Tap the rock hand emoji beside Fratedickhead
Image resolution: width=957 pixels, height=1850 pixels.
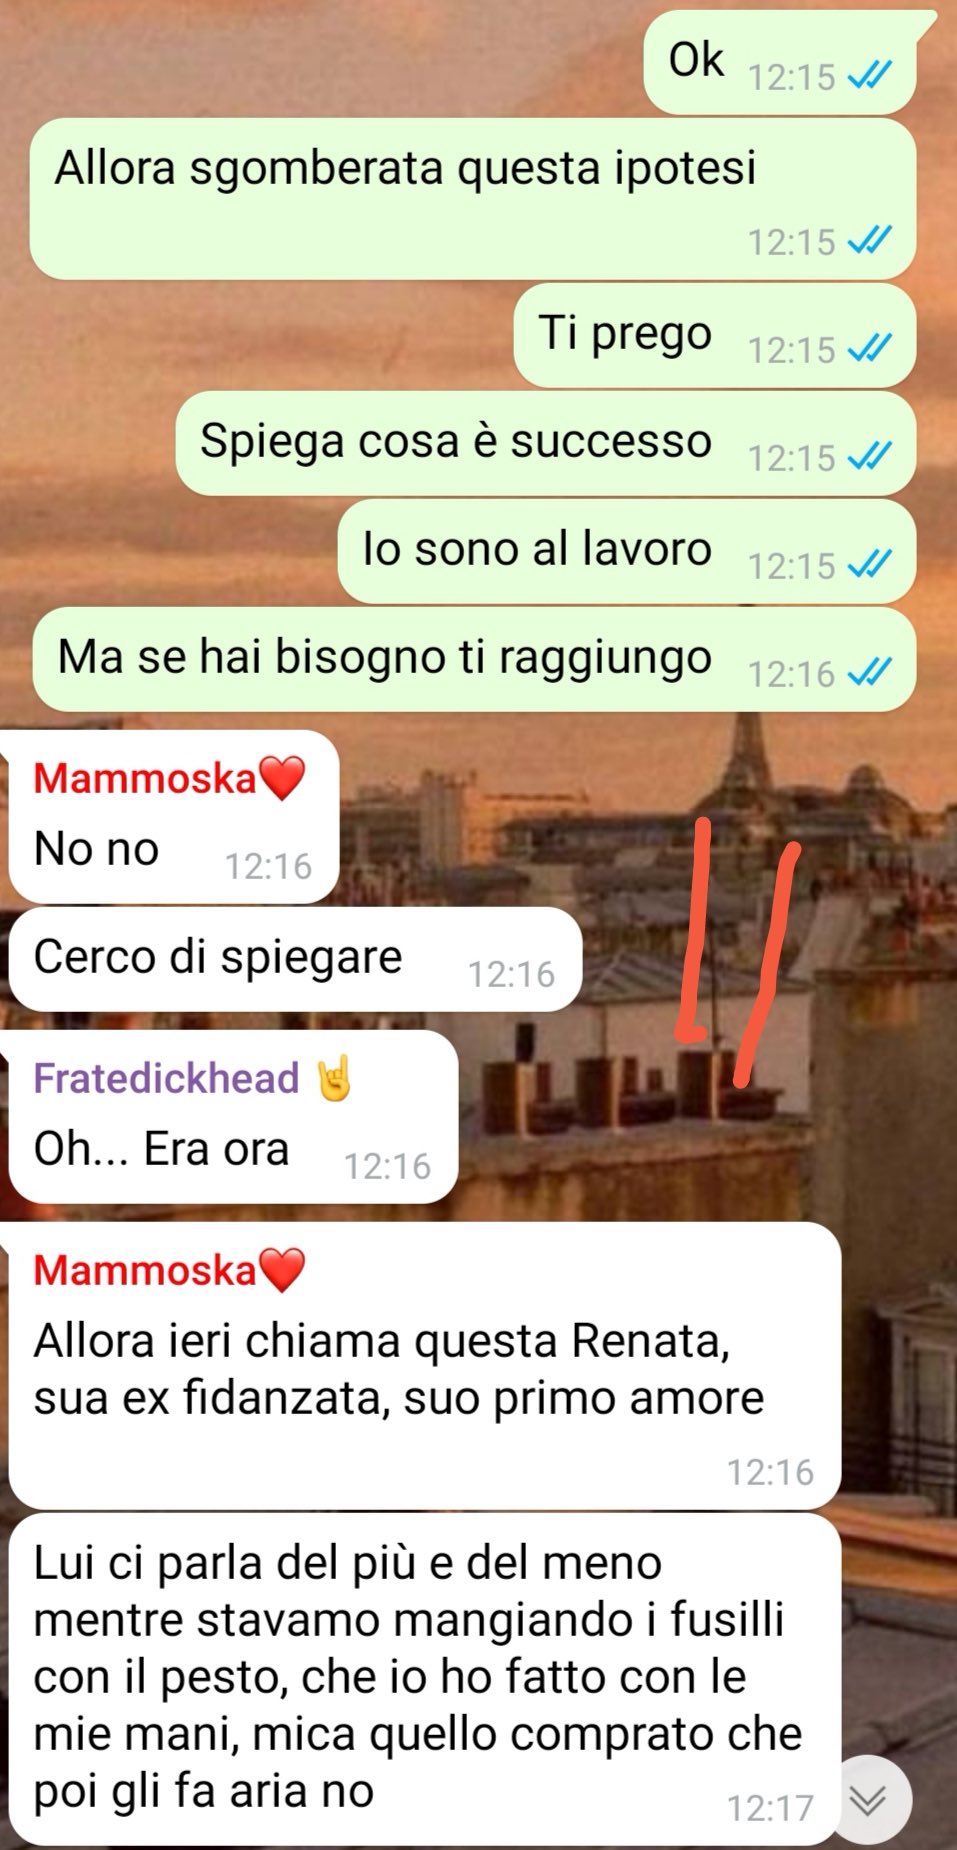click(x=335, y=1078)
